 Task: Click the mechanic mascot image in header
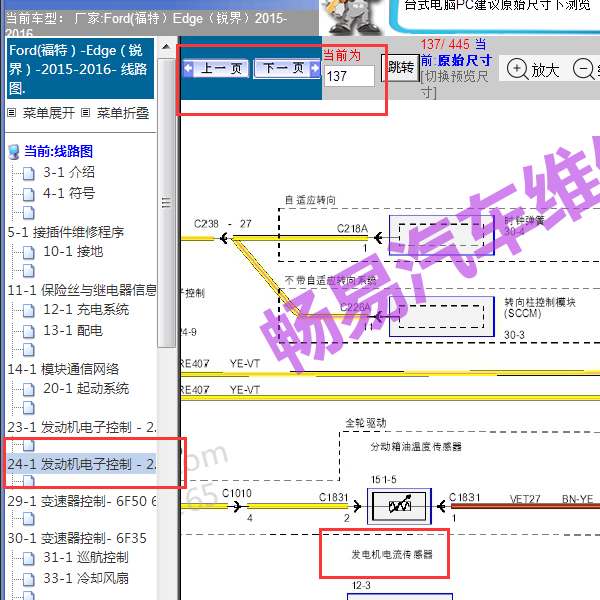pyautogui.click(x=351, y=17)
